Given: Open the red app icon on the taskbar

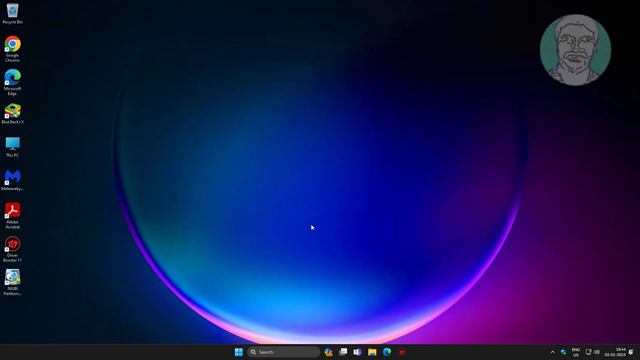Looking at the screenshot, I should click(x=402, y=352).
